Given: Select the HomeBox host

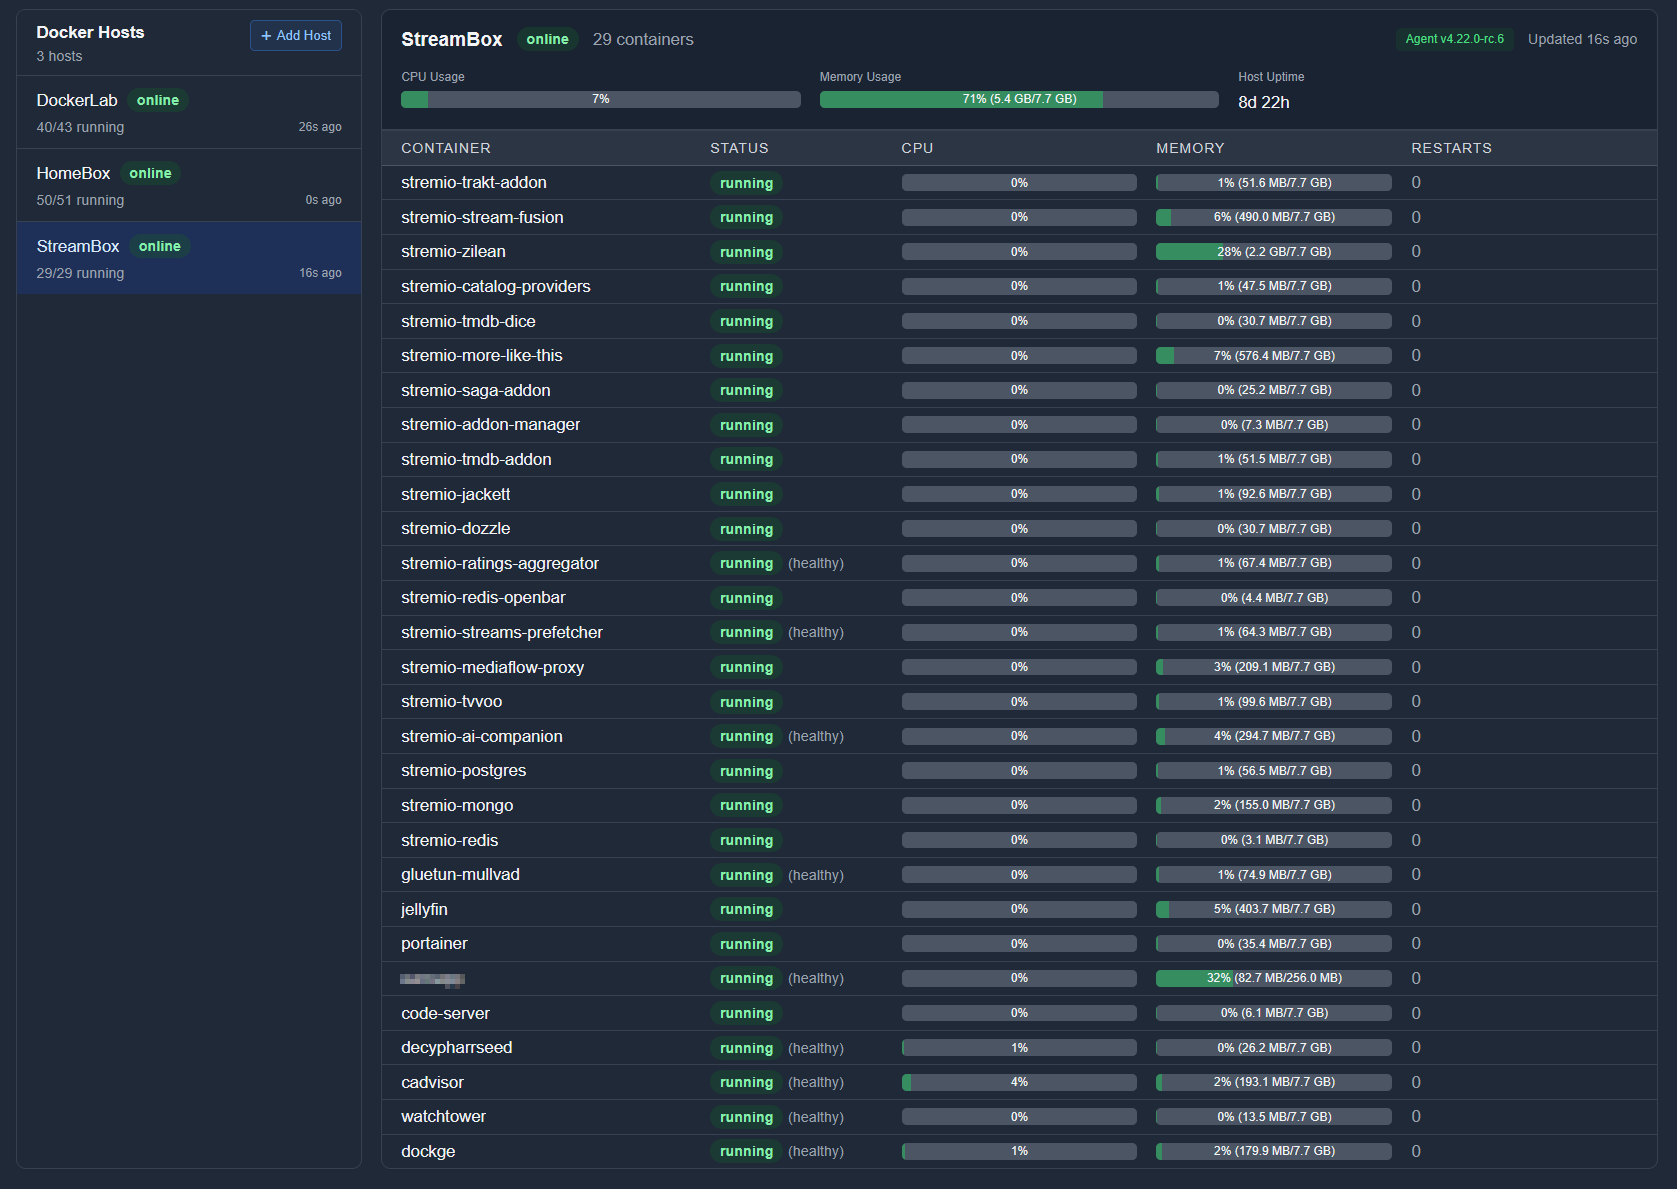Looking at the screenshot, I should tap(188, 185).
